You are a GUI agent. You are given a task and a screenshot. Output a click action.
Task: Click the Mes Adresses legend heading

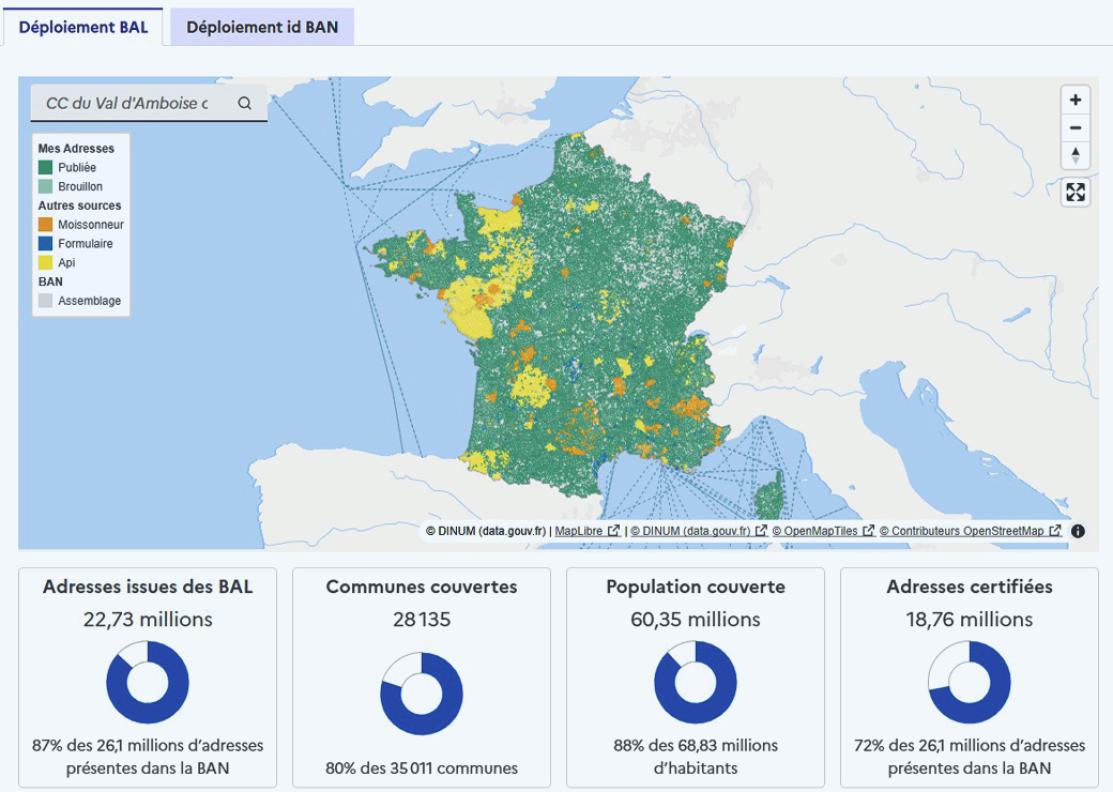pos(76,148)
